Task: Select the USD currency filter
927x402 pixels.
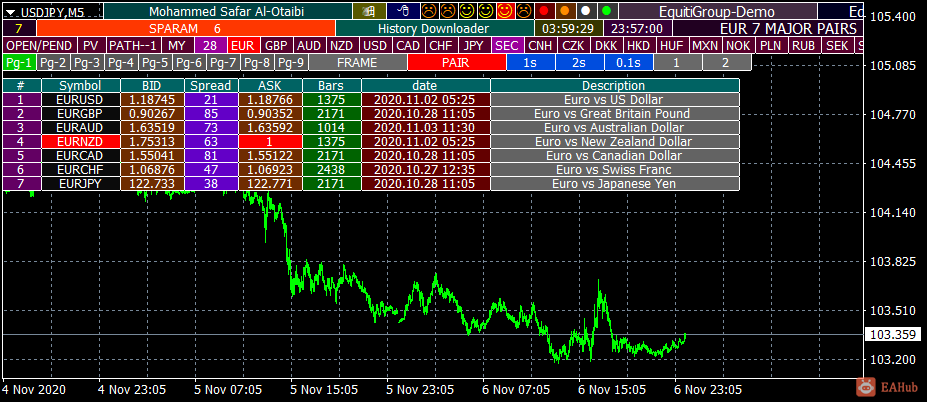Action: 375,46
